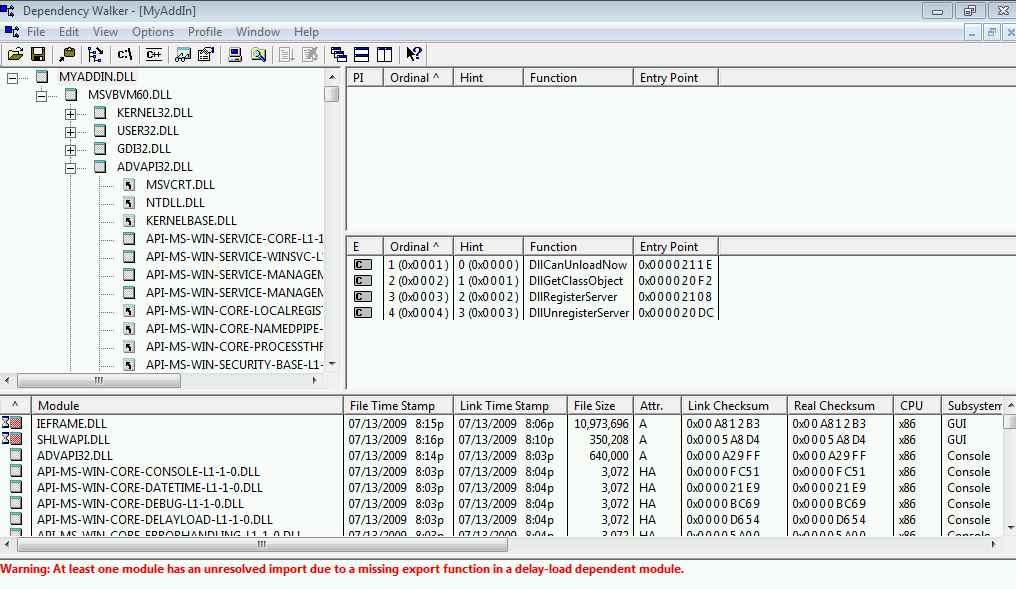Image resolution: width=1016 pixels, height=589 pixels.
Task: Select API-MS-WIN-CORE-NAMEDPIPE tree item
Action: 234,329
